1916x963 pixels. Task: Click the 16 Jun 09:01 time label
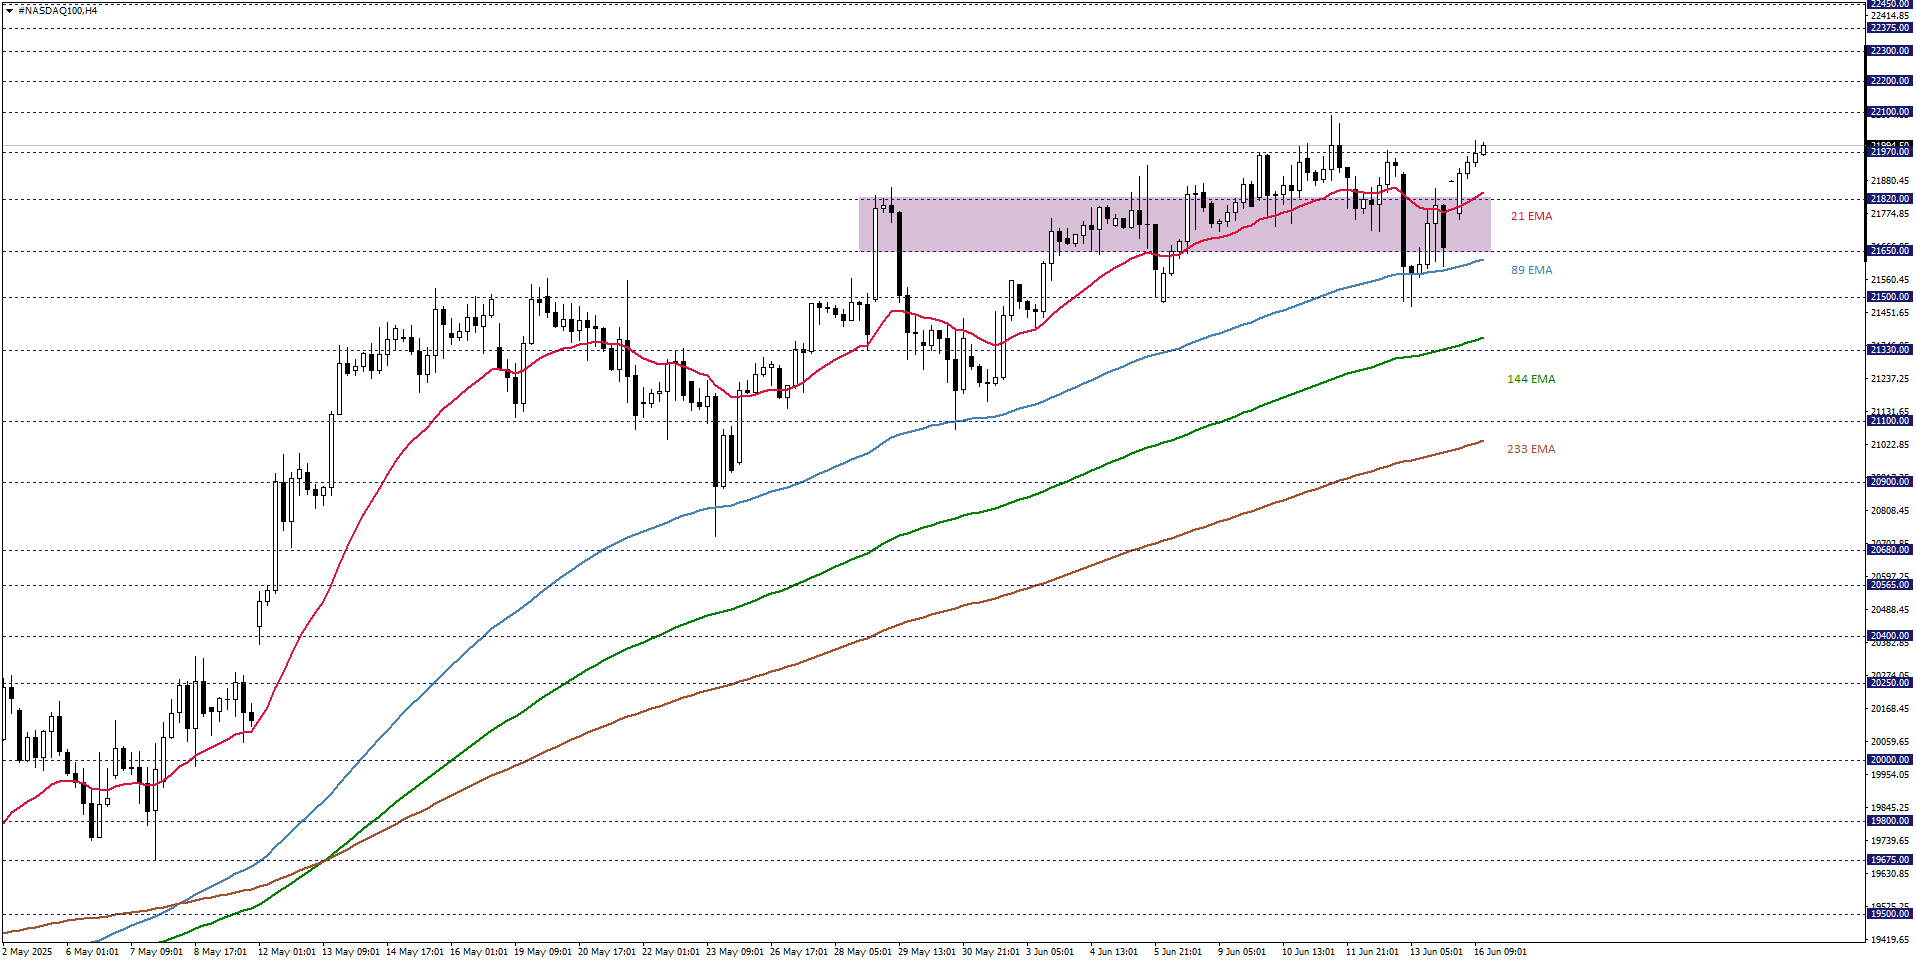point(1500,952)
